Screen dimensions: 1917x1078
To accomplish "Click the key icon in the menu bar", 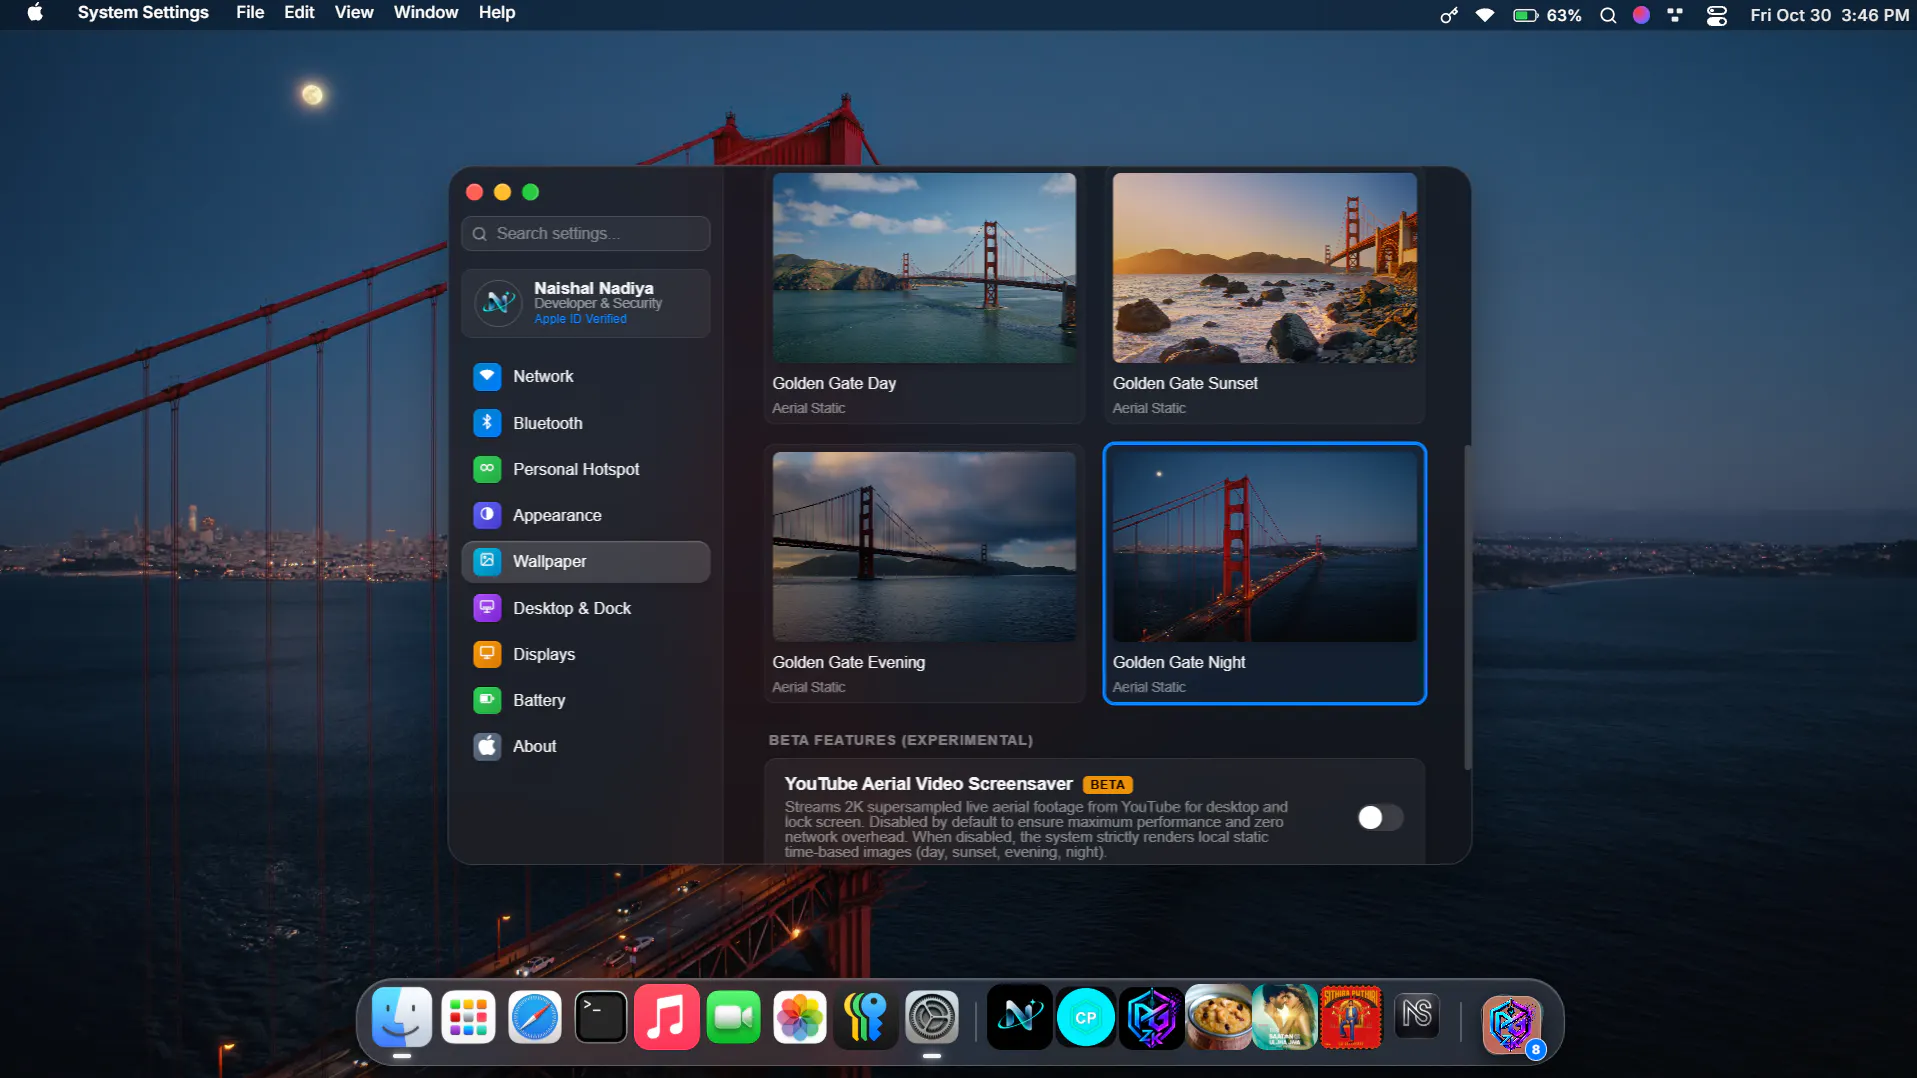I will pyautogui.click(x=1449, y=15).
